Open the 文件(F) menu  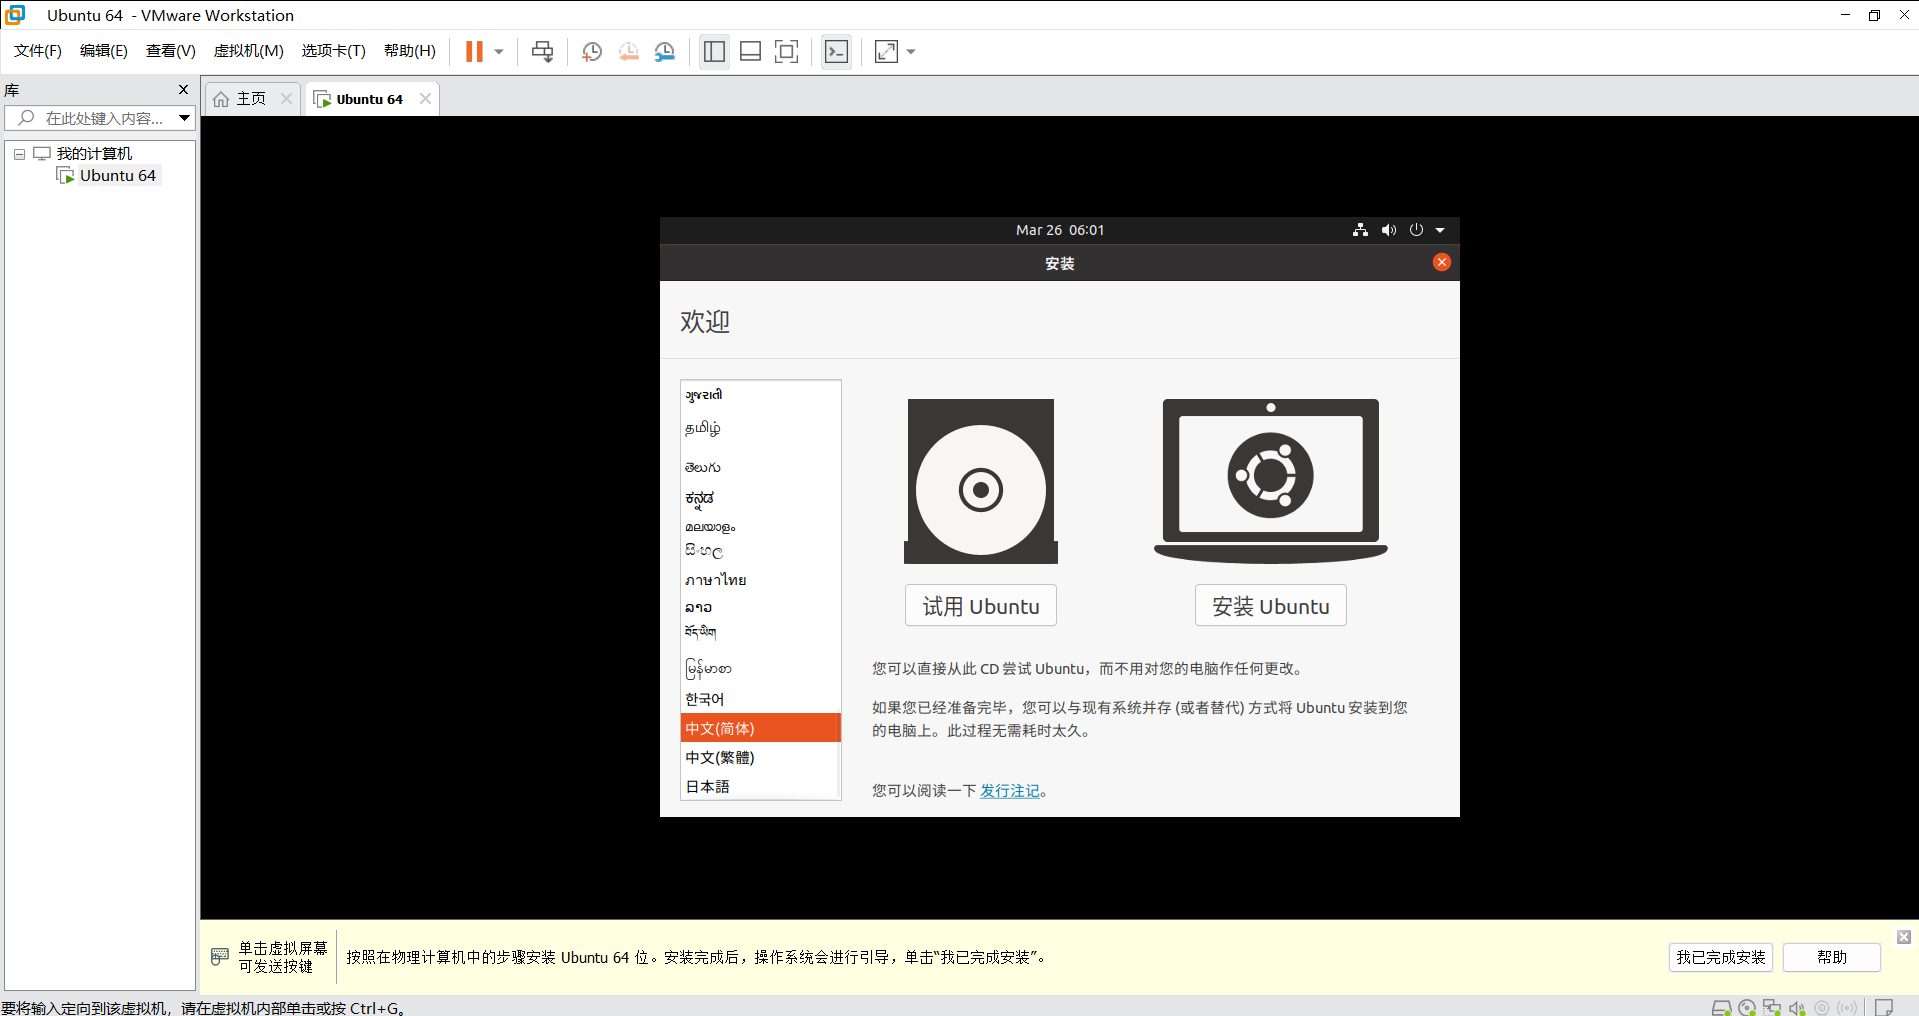(x=38, y=51)
